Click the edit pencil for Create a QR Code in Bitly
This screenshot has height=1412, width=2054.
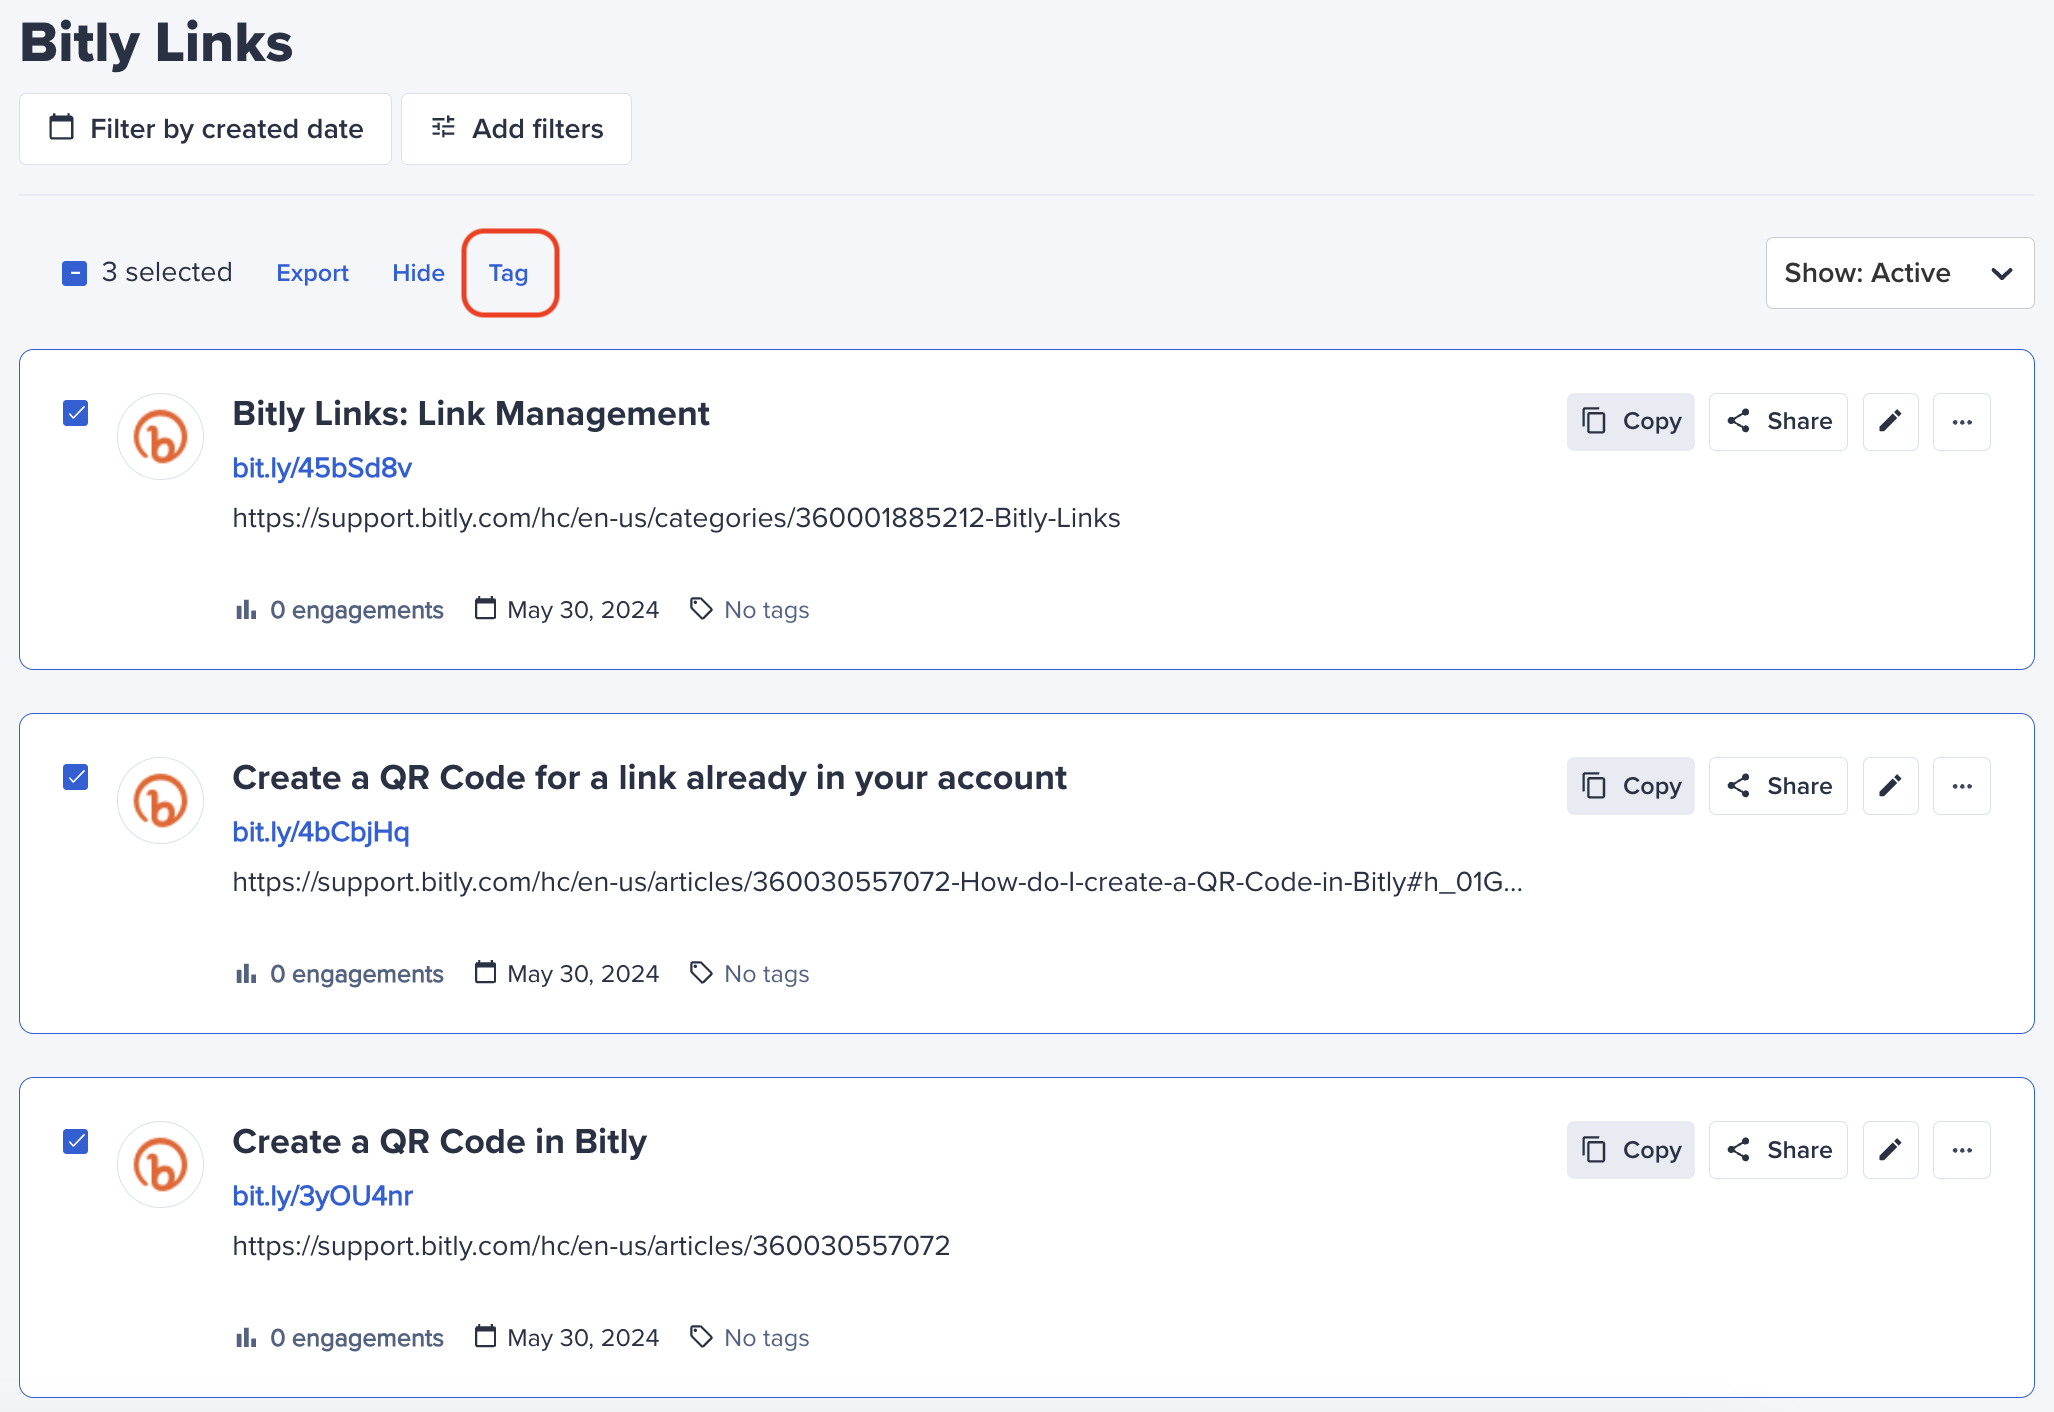[1890, 1150]
